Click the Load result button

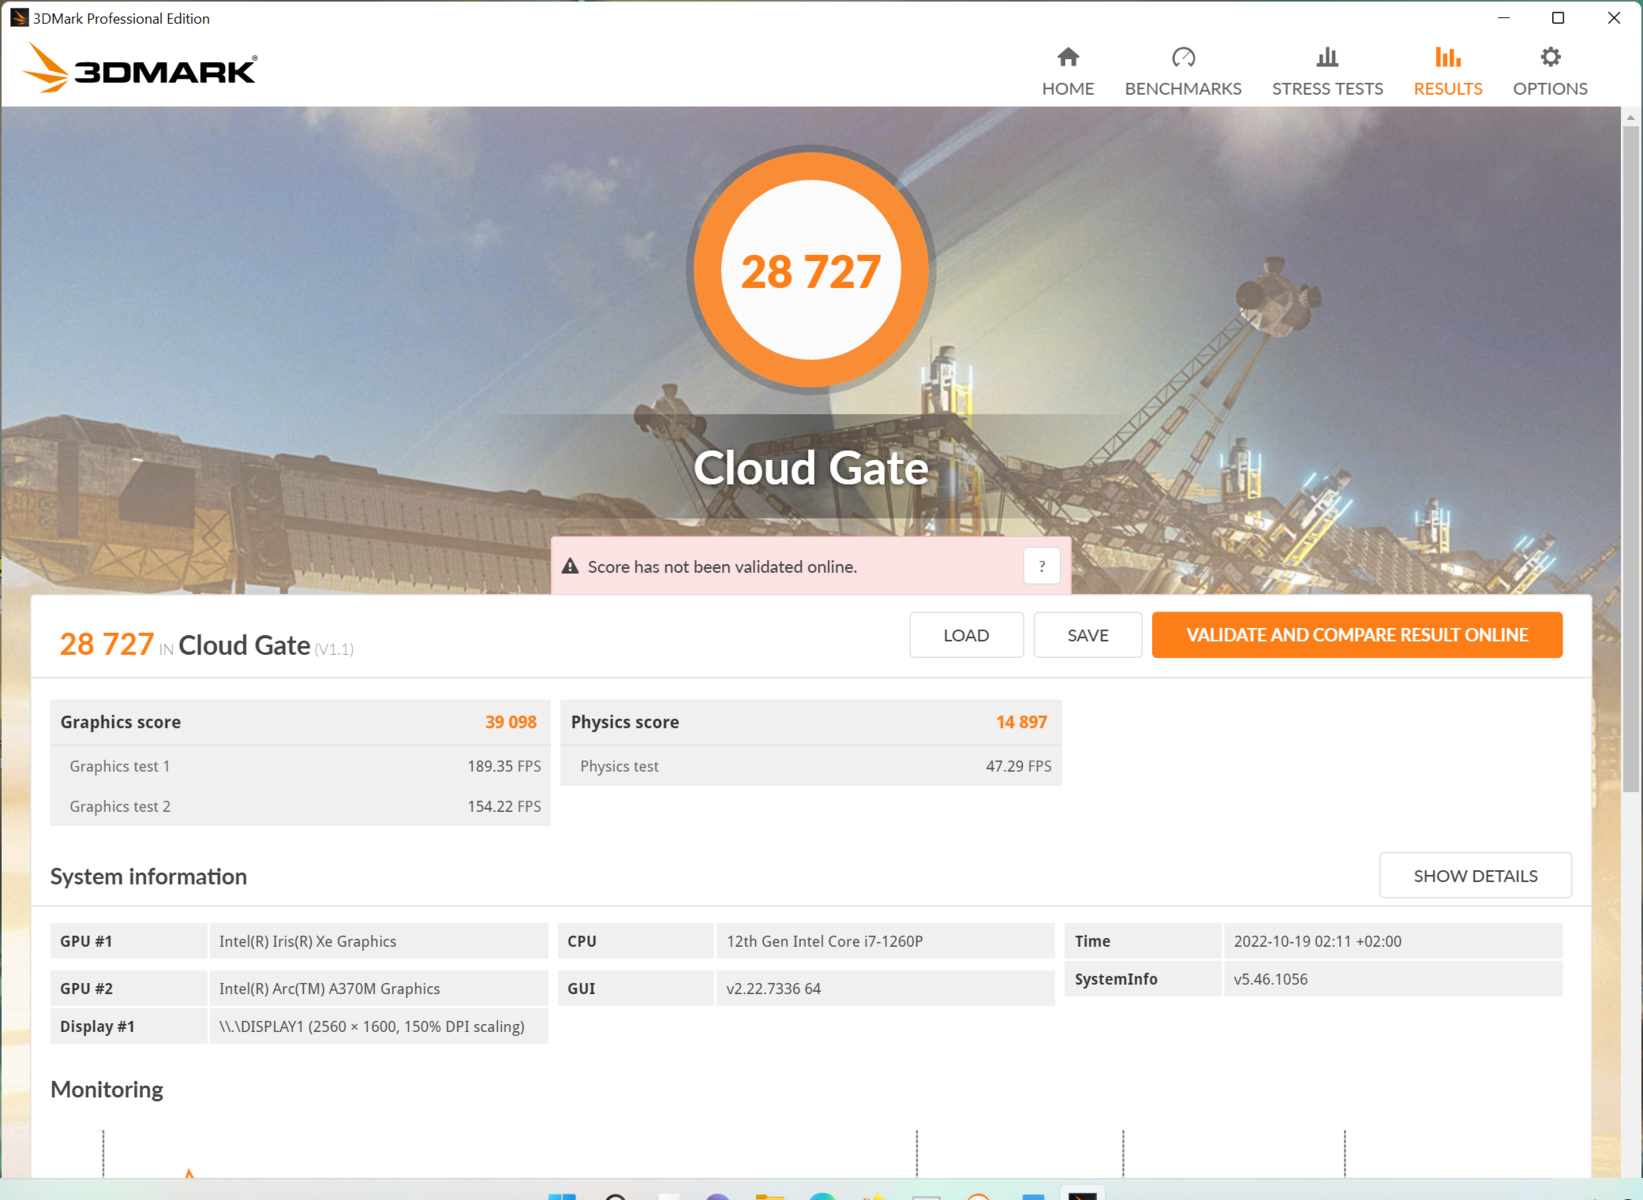(966, 635)
